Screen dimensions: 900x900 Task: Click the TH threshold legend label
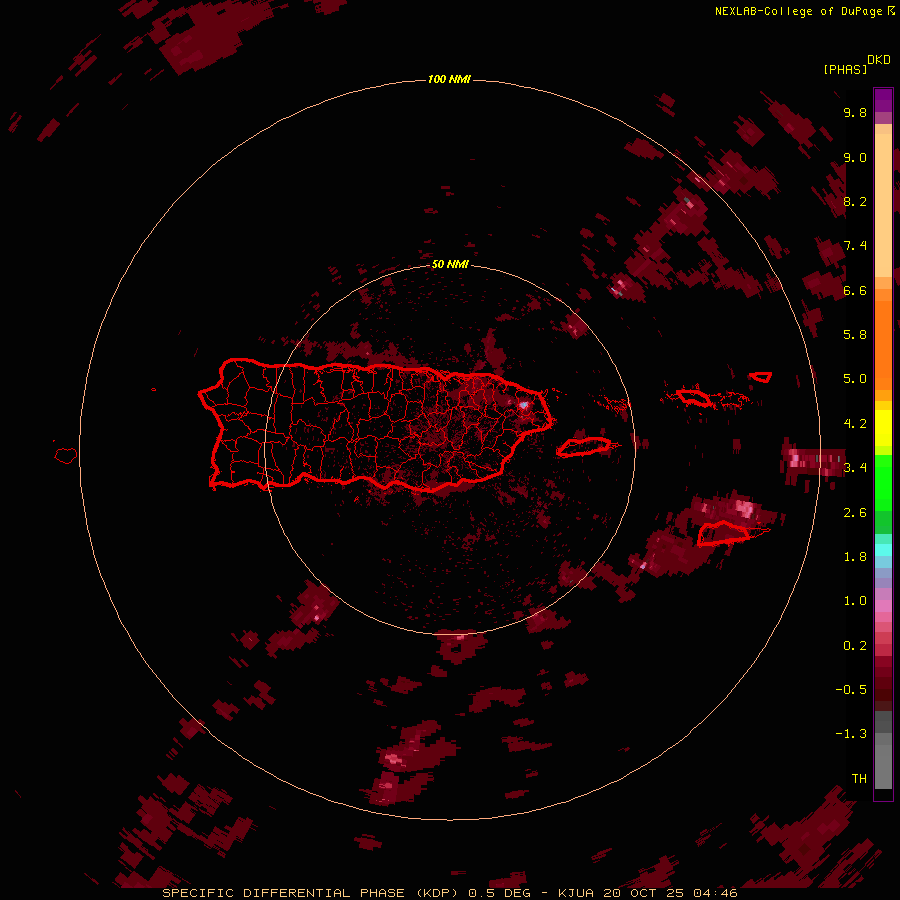coord(859,779)
